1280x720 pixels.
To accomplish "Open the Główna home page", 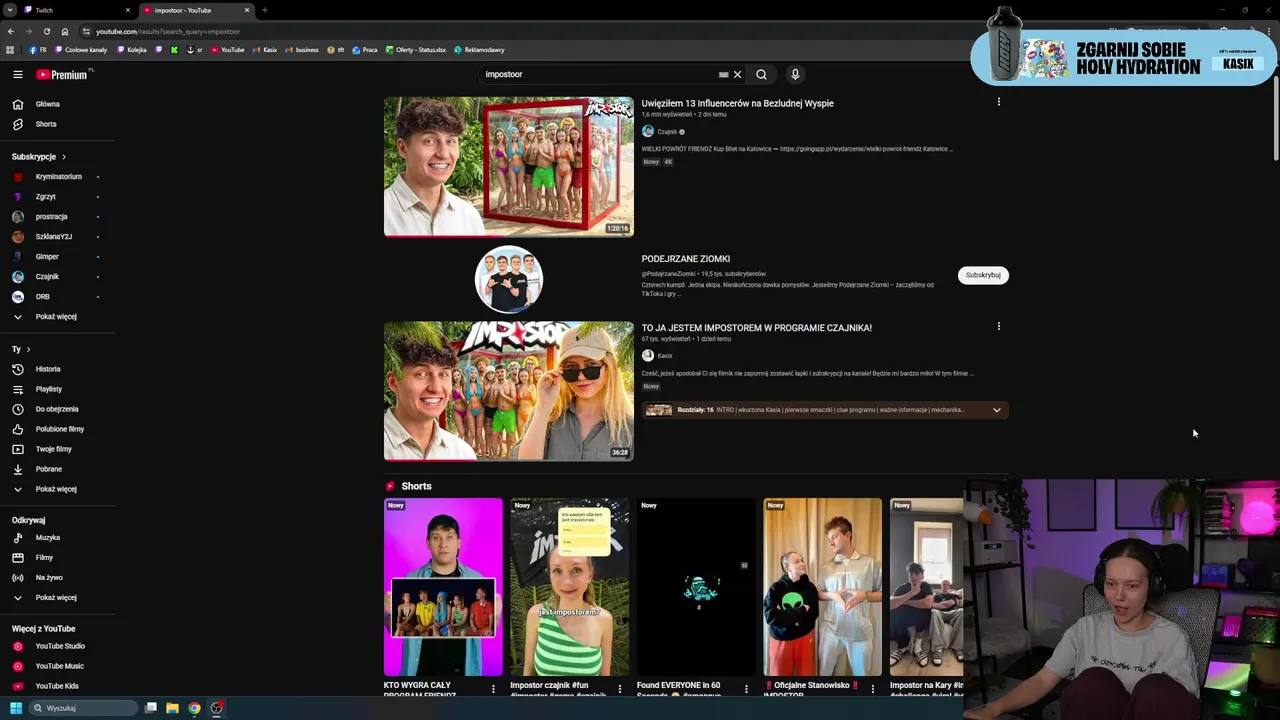I will (48, 104).
